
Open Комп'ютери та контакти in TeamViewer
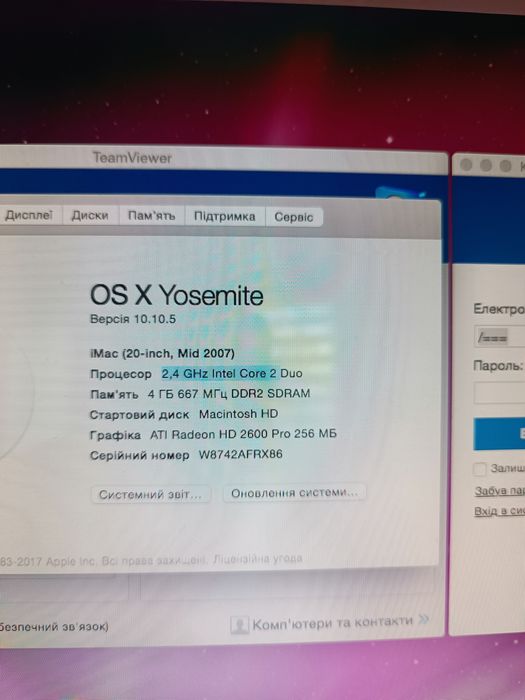pyautogui.click(x=332, y=622)
